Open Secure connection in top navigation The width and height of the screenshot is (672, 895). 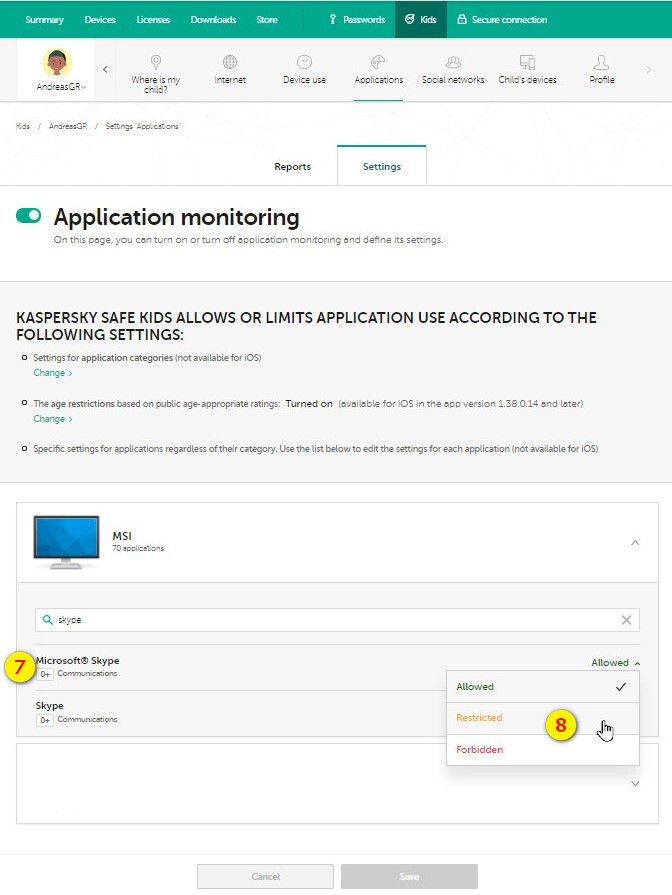[x=502, y=19]
